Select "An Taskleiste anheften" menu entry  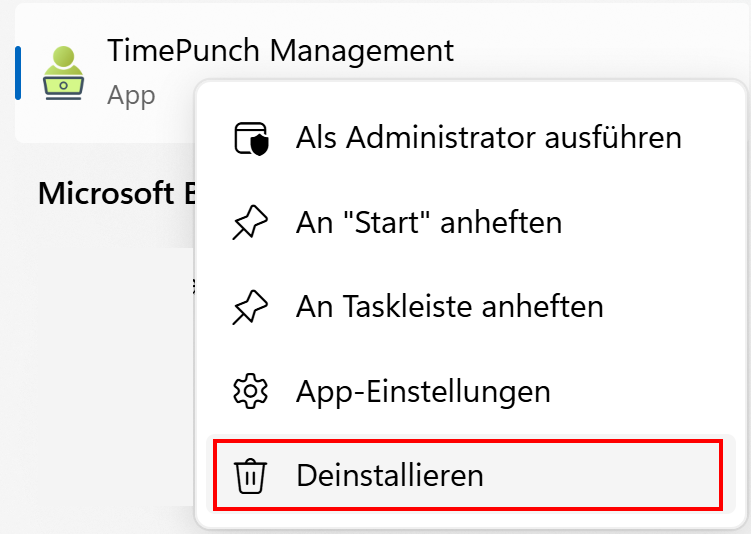(449, 306)
